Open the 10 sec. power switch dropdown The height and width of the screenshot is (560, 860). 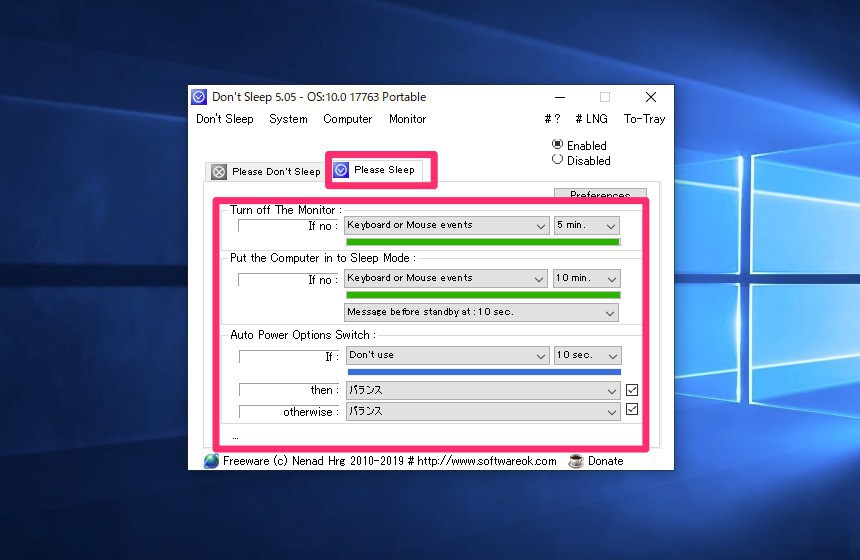point(587,355)
